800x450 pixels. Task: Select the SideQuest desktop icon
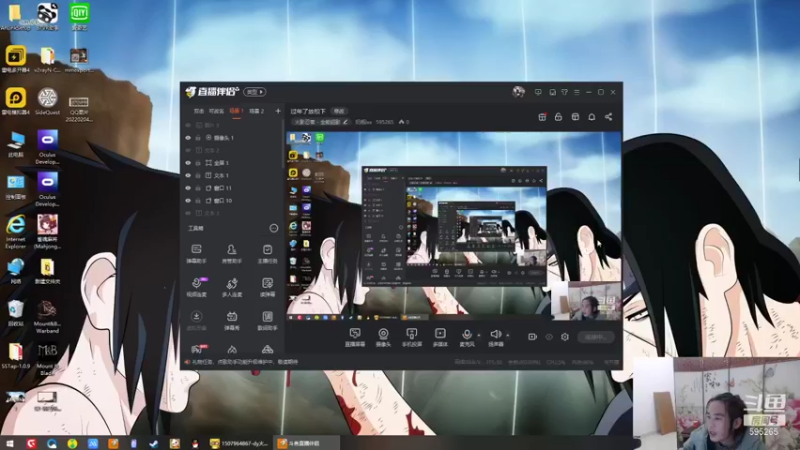[x=47, y=102]
